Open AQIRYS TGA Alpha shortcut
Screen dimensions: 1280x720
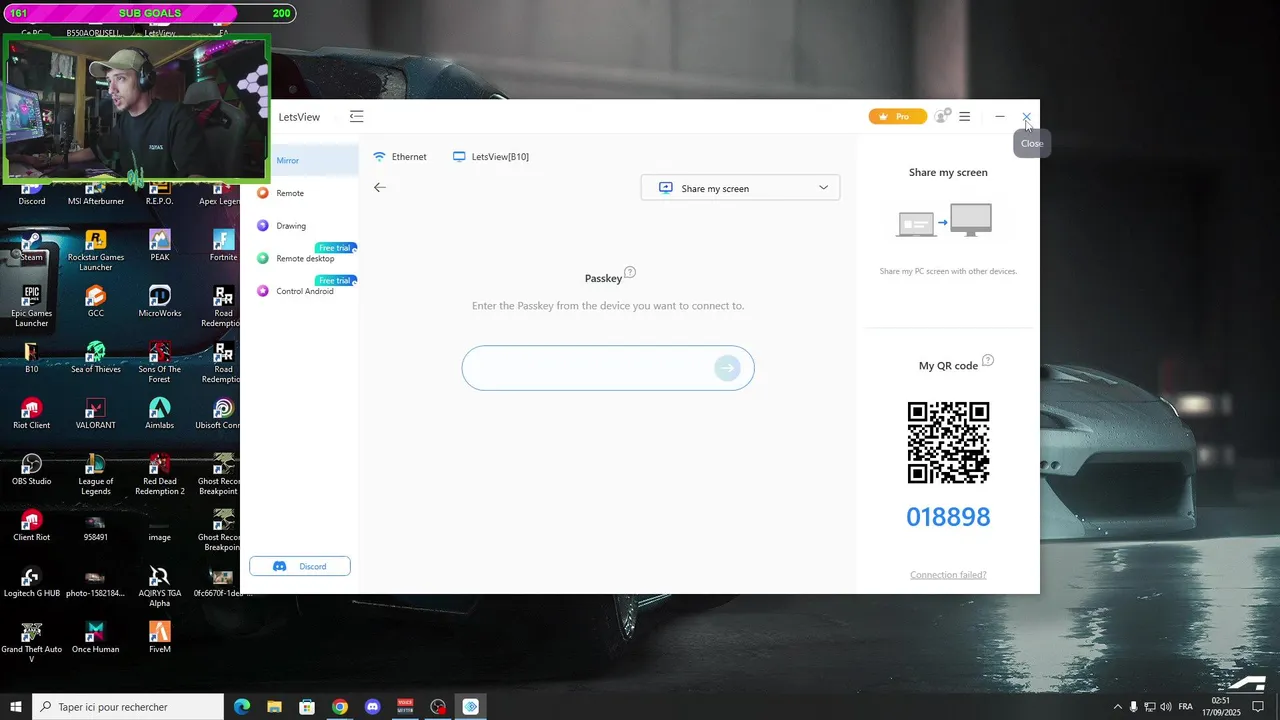pos(160,587)
